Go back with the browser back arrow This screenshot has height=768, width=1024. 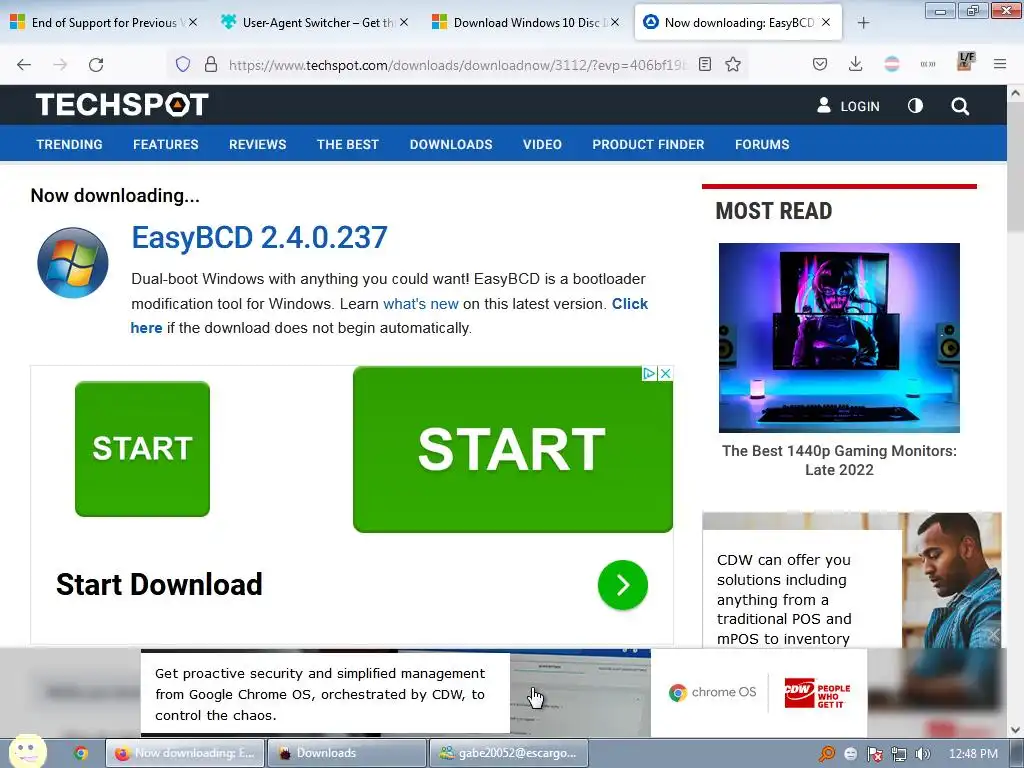24,64
